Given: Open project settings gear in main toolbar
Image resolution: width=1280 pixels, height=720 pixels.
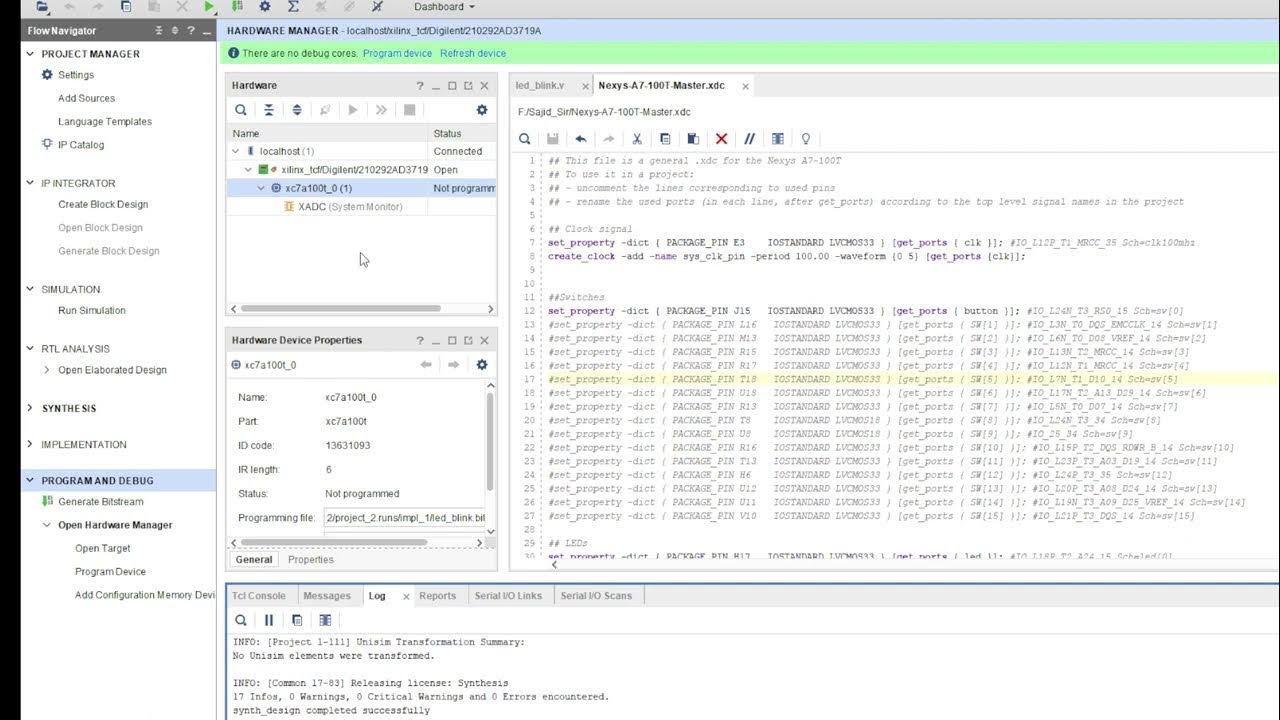Looking at the screenshot, I should (265, 6).
